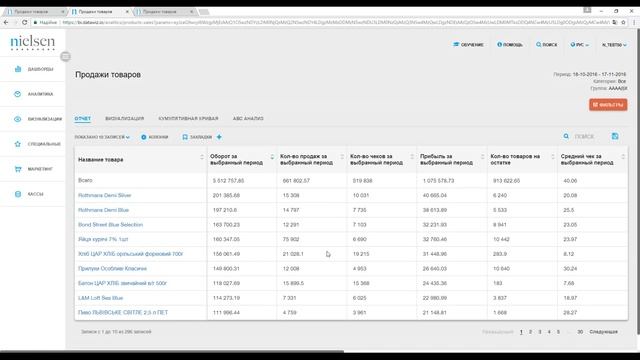Open Обучение training in top bar
The image size is (640, 360).
click(x=468, y=44)
